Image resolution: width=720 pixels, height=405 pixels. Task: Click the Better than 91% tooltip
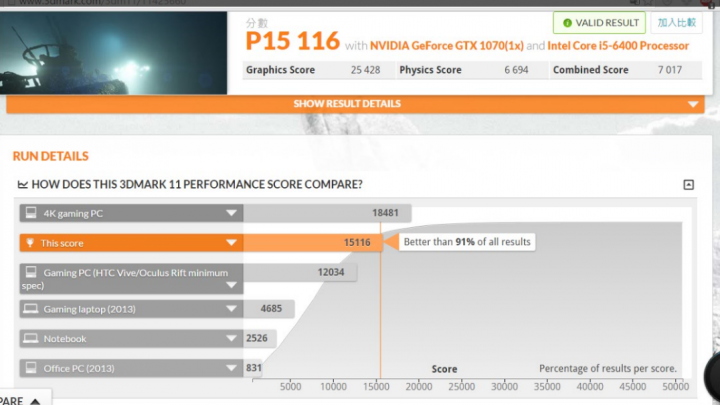467,242
